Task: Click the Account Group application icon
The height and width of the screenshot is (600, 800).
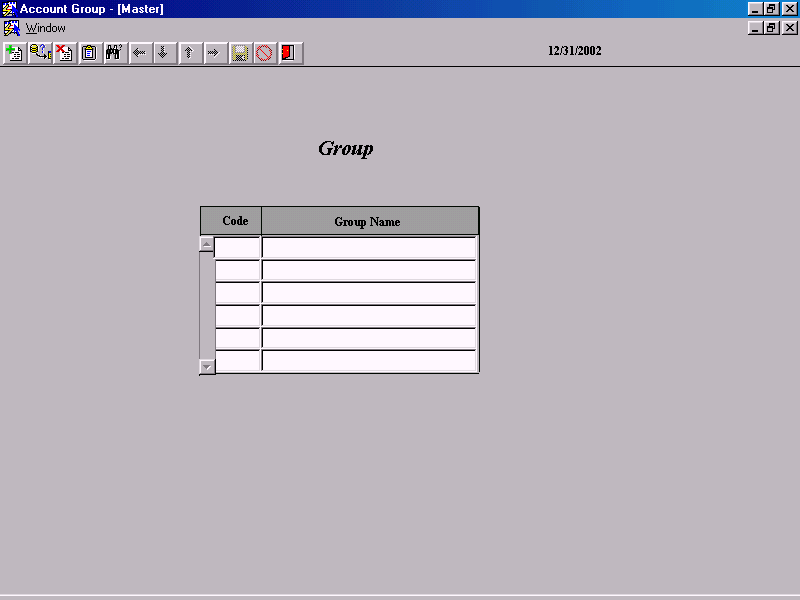Action: pos(8,8)
